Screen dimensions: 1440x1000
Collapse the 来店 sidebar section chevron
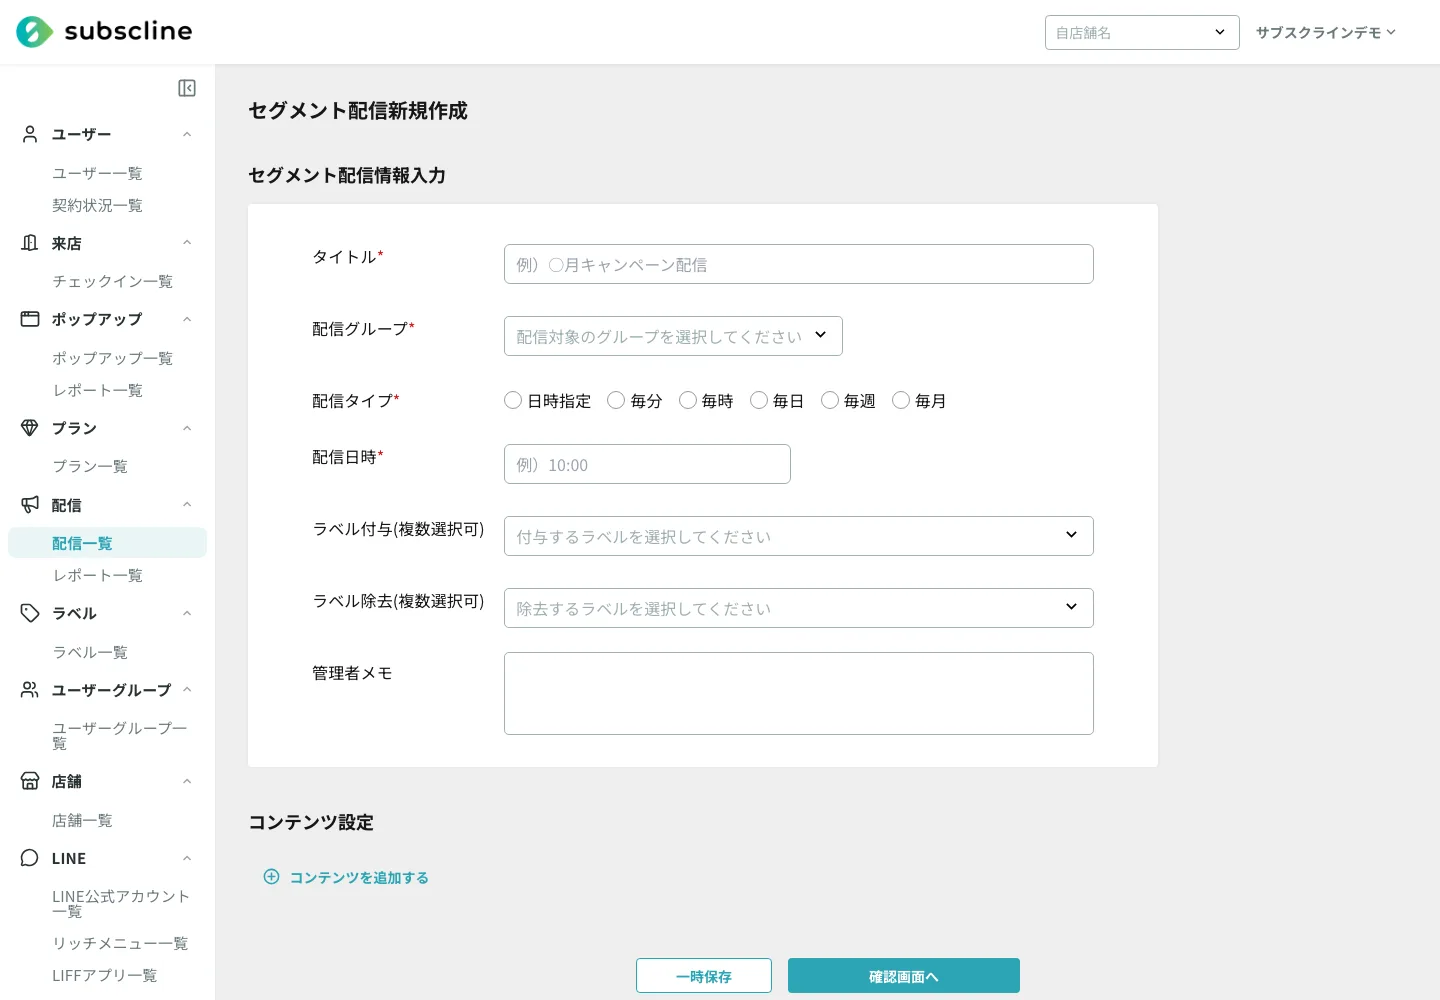(x=187, y=243)
